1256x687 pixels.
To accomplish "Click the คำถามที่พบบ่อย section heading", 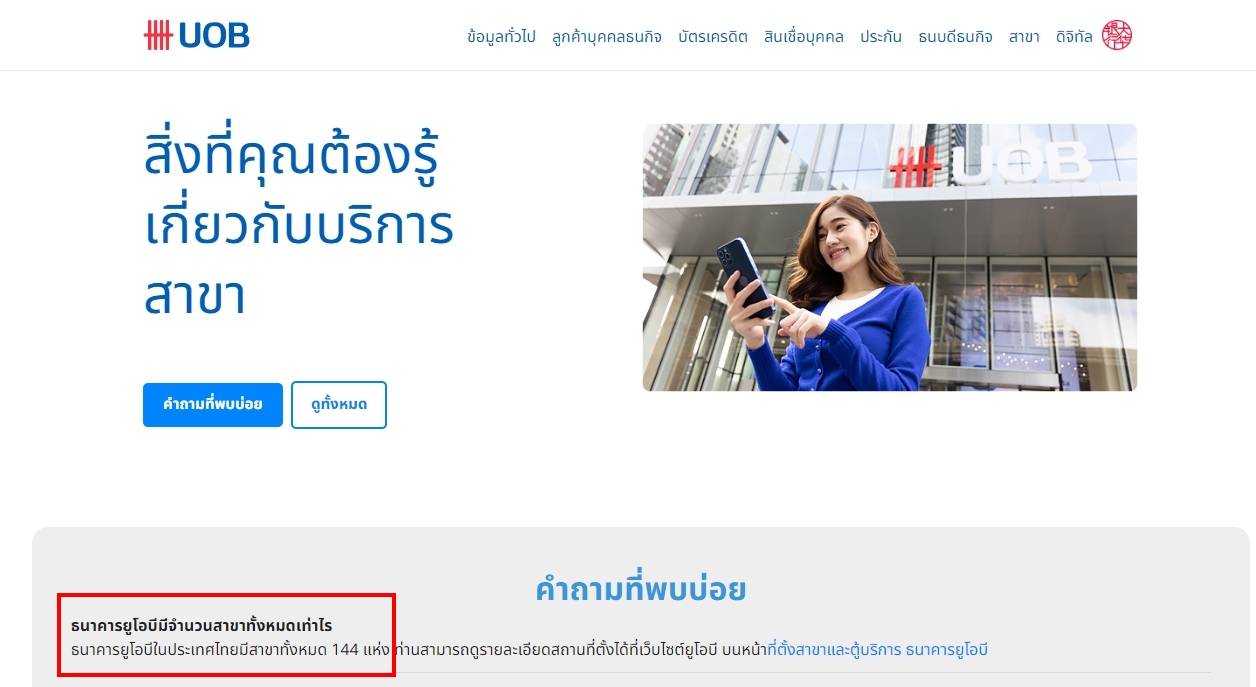I will 641,589.
